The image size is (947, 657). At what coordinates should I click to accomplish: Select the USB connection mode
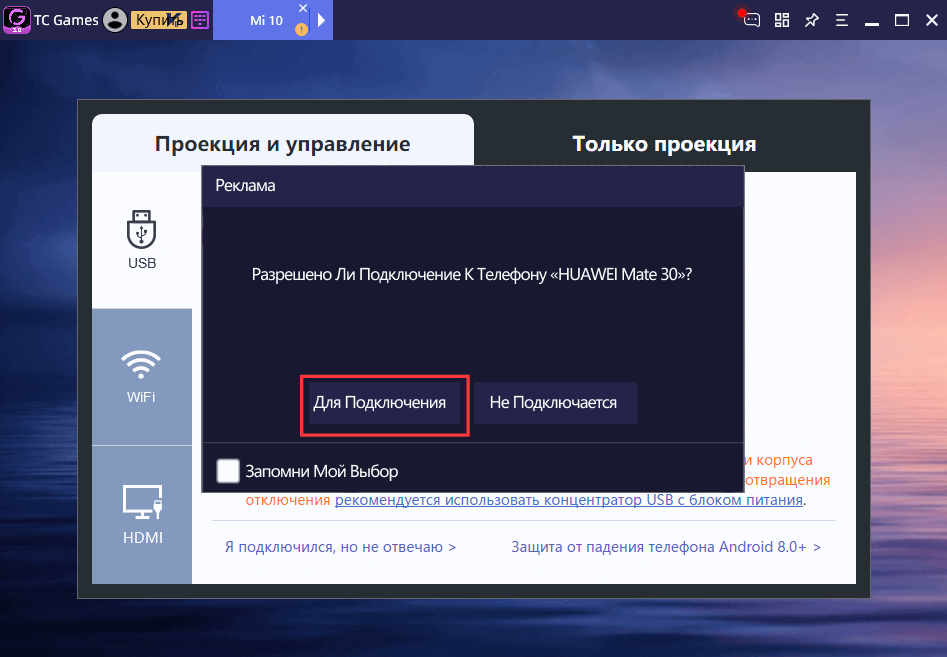pyautogui.click(x=142, y=240)
